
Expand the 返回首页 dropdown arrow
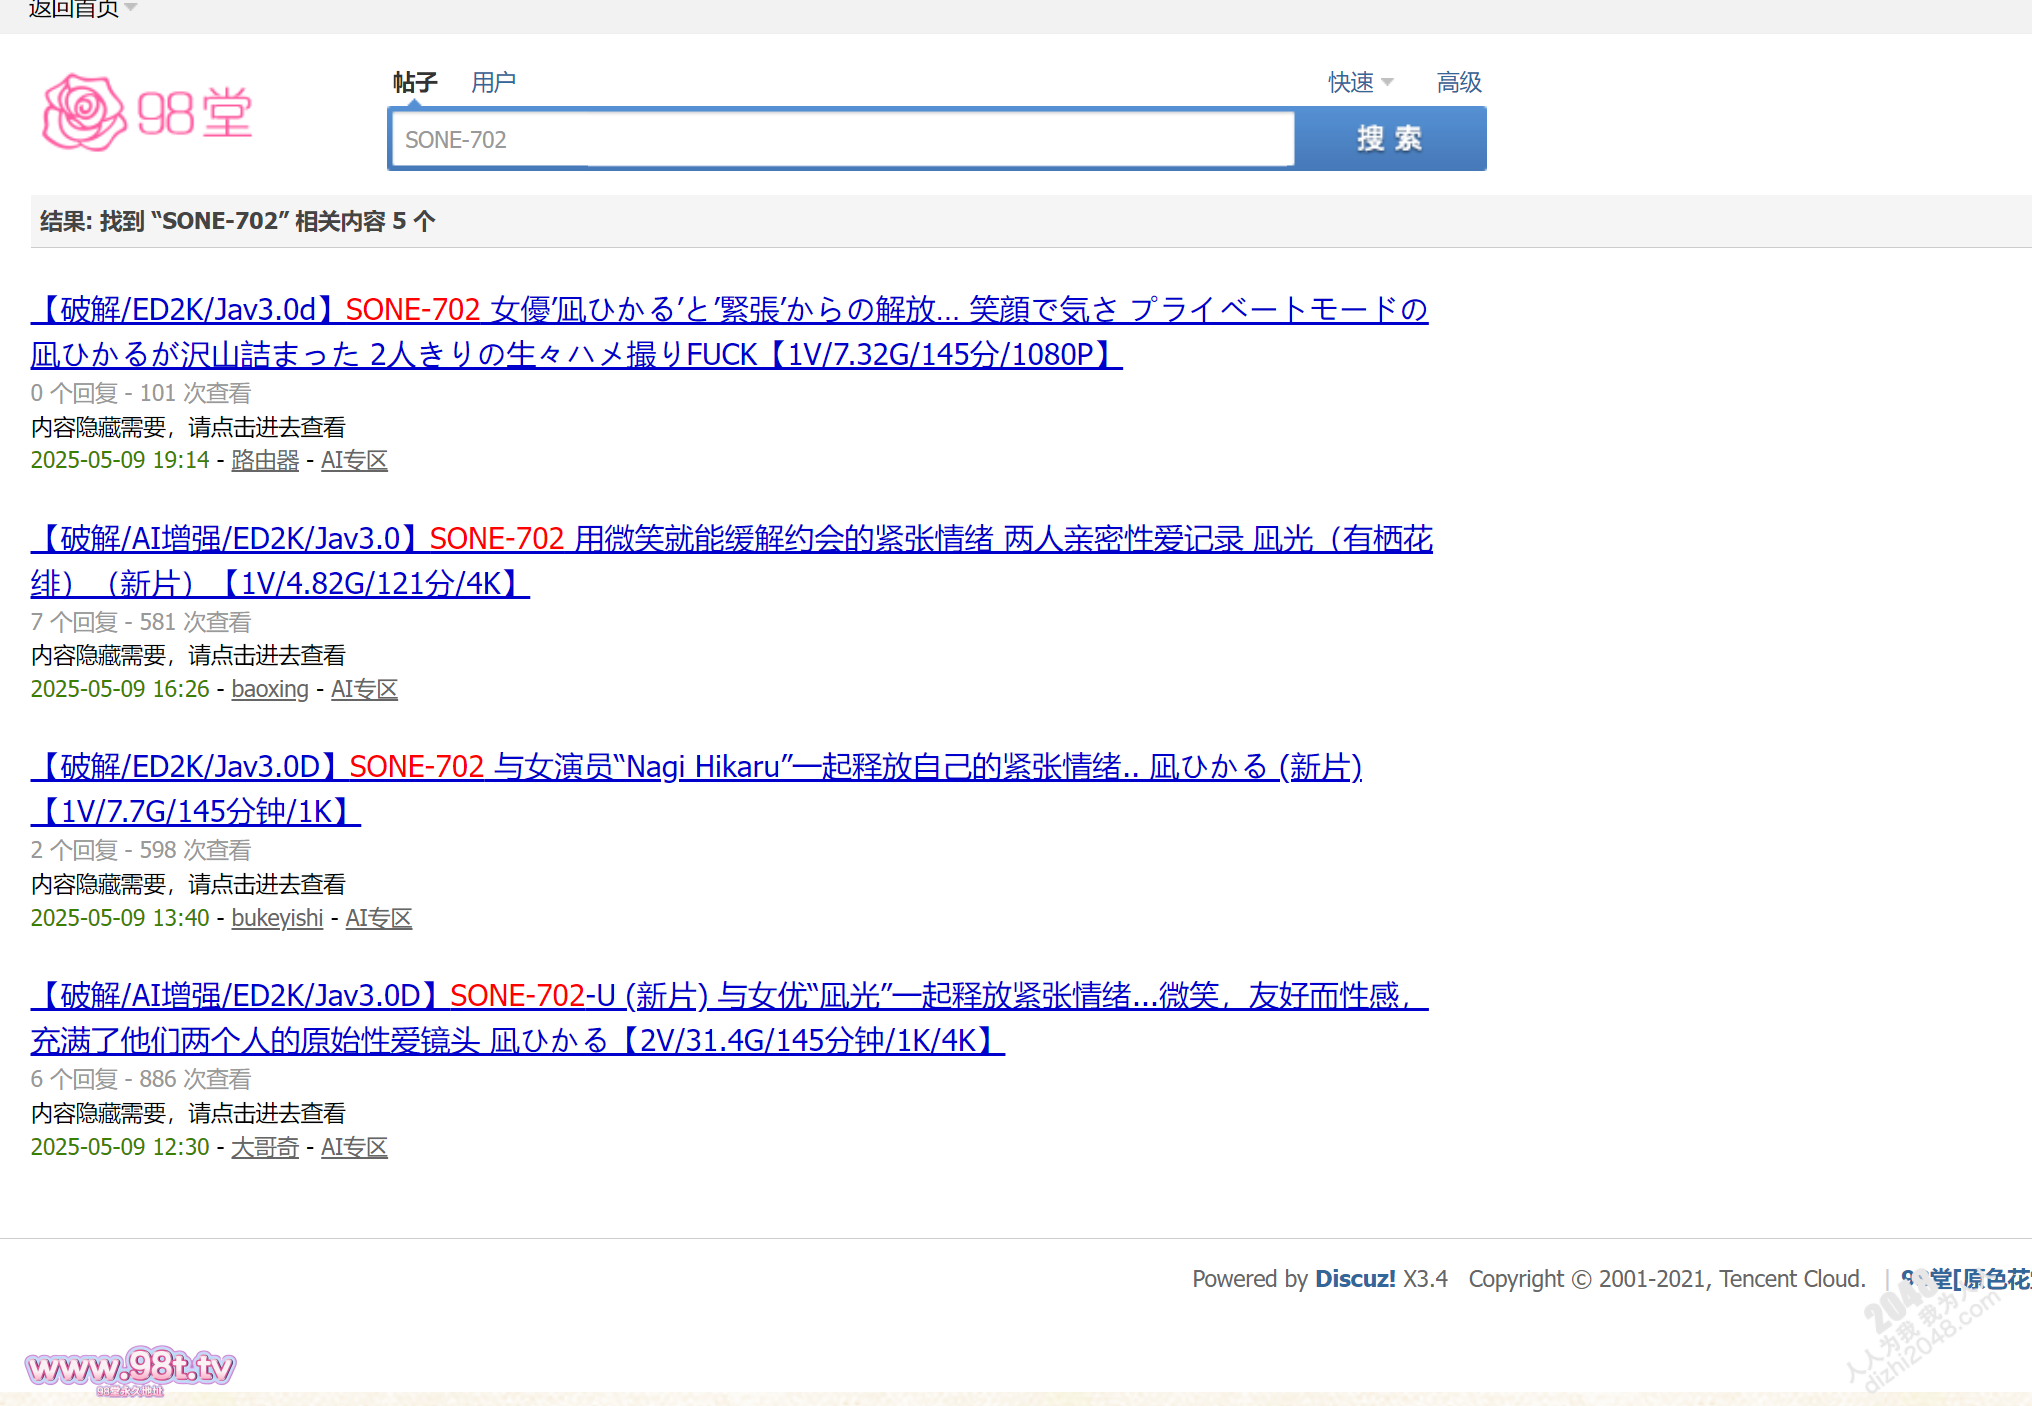pyautogui.click(x=132, y=8)
